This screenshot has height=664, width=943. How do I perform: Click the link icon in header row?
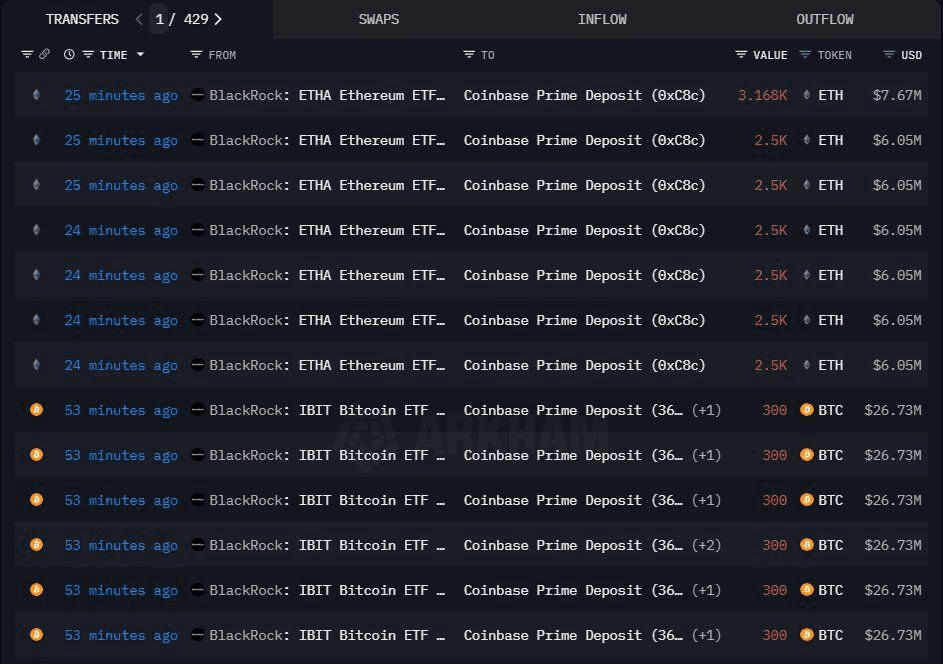click(45, 54)
